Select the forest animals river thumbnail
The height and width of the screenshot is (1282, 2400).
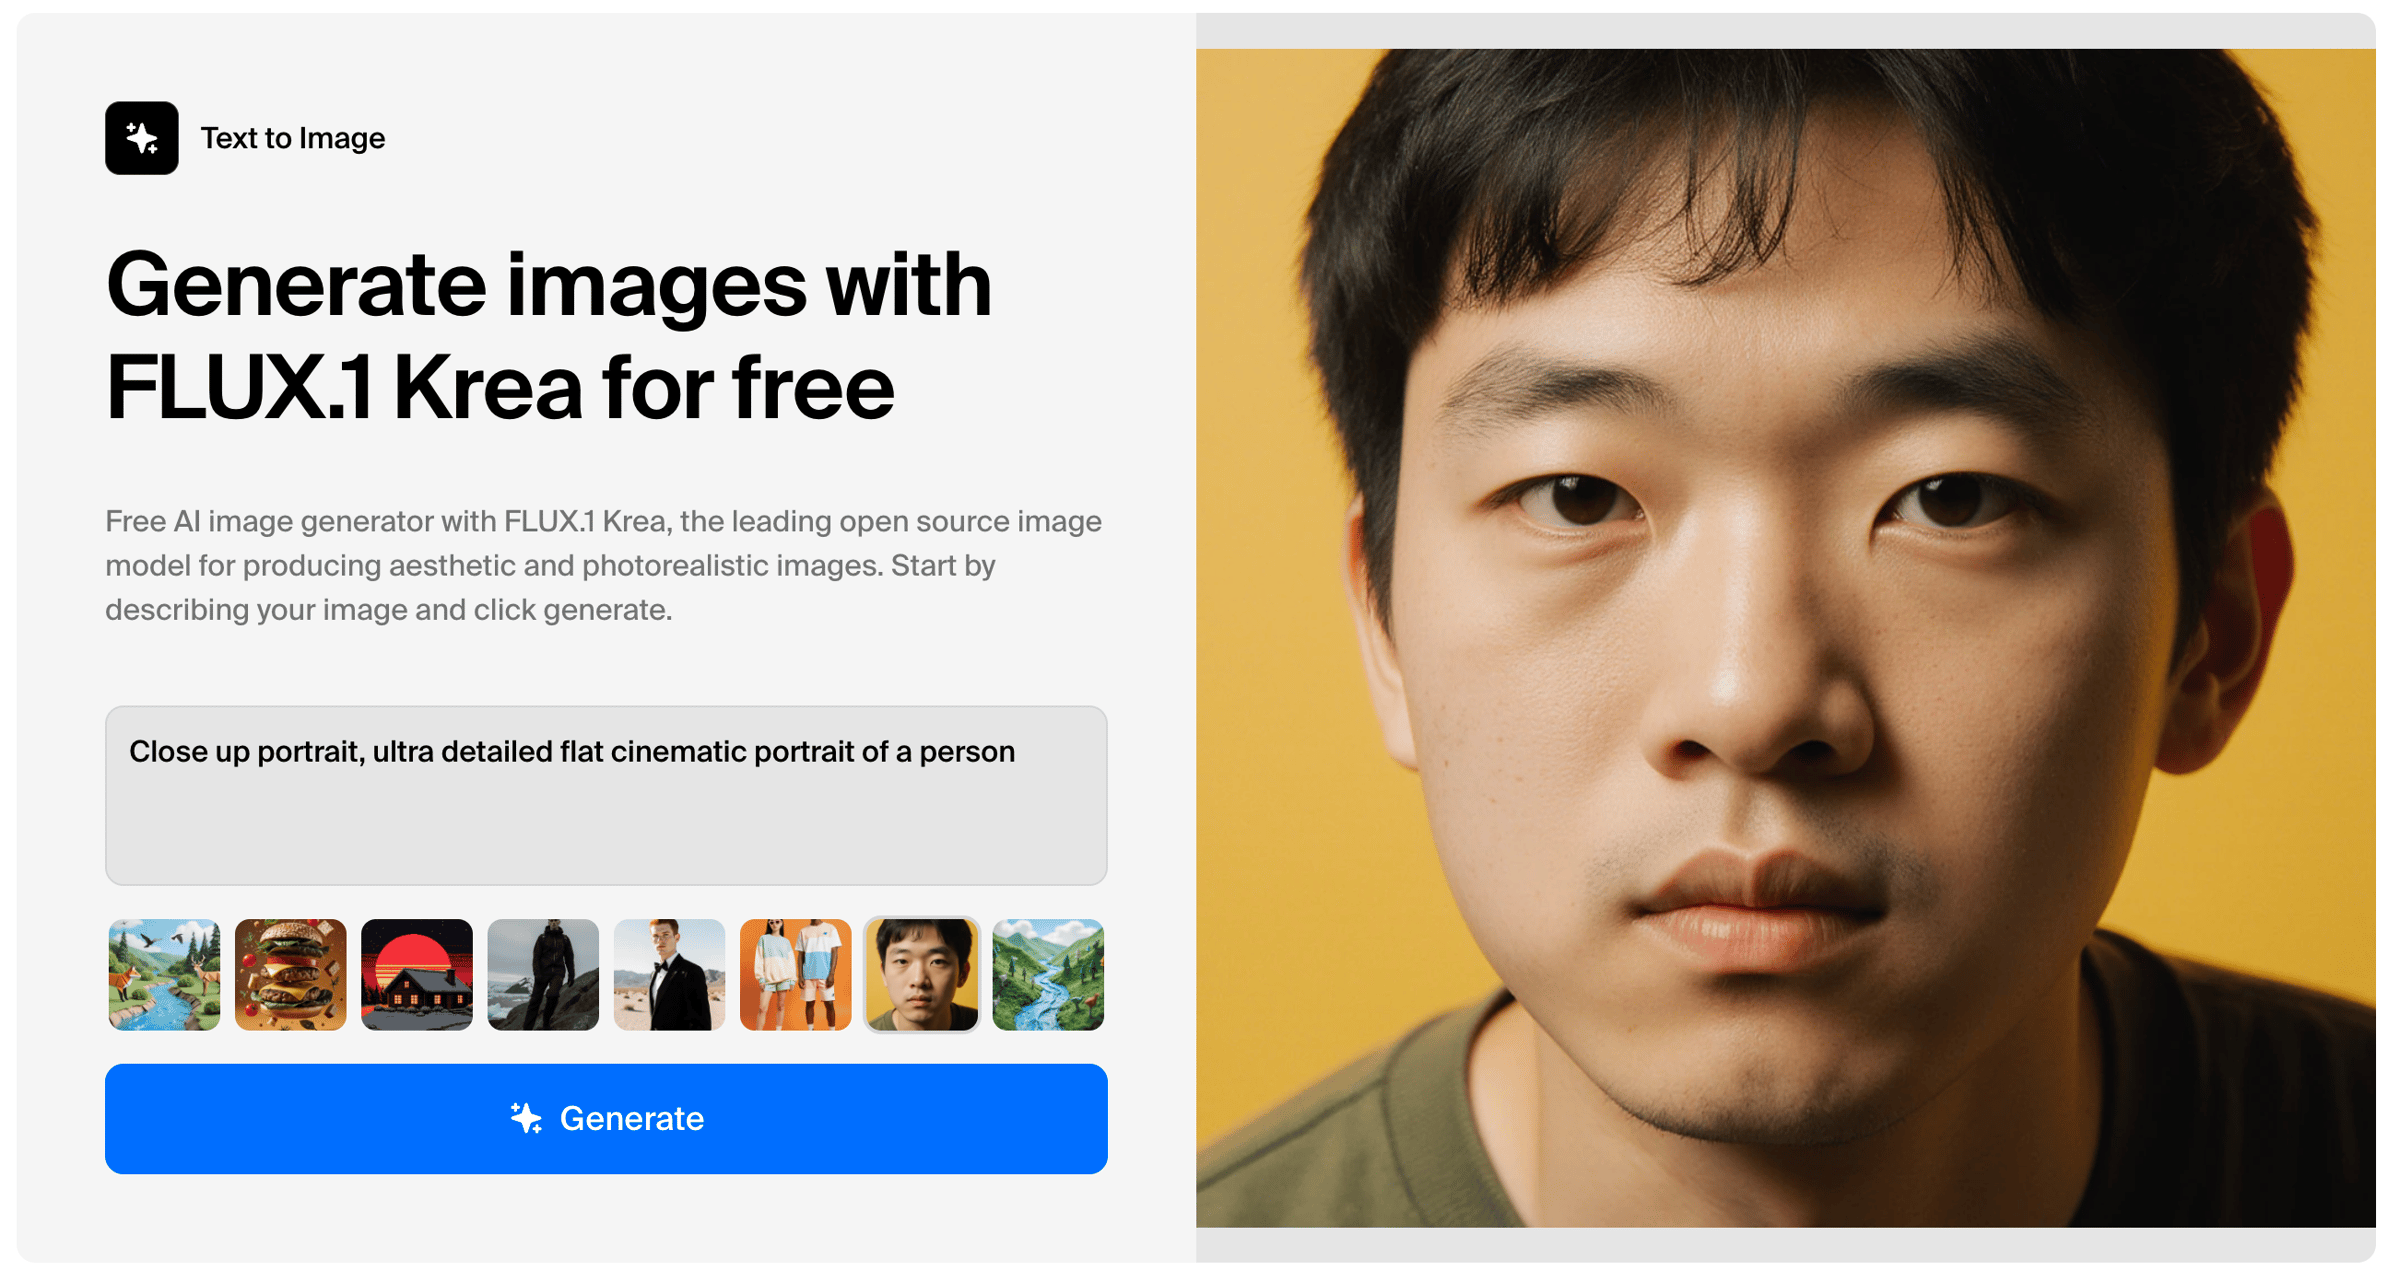tap(164, 975)
